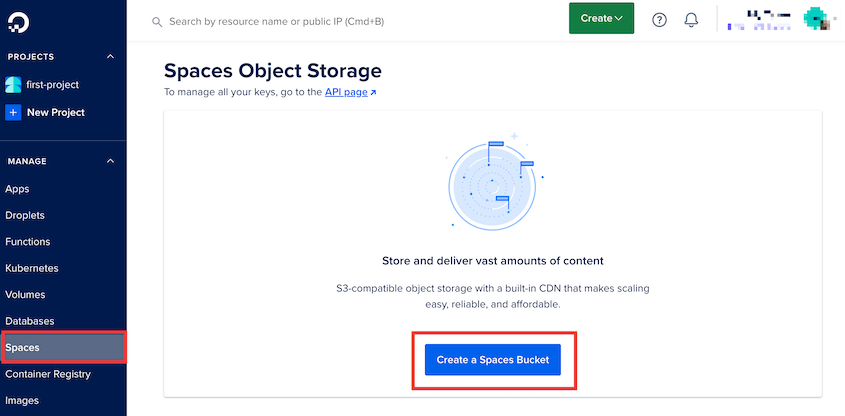Click the DigitalOcean logo icon
845x416 pixels.
[x=19, y=23]
